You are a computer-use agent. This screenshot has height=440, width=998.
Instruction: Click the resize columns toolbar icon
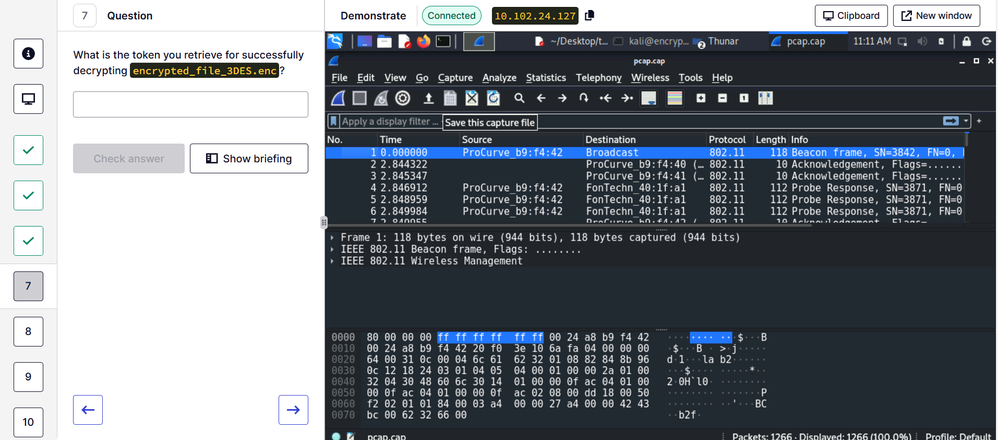pyautogui.click(x=766, y=98)
